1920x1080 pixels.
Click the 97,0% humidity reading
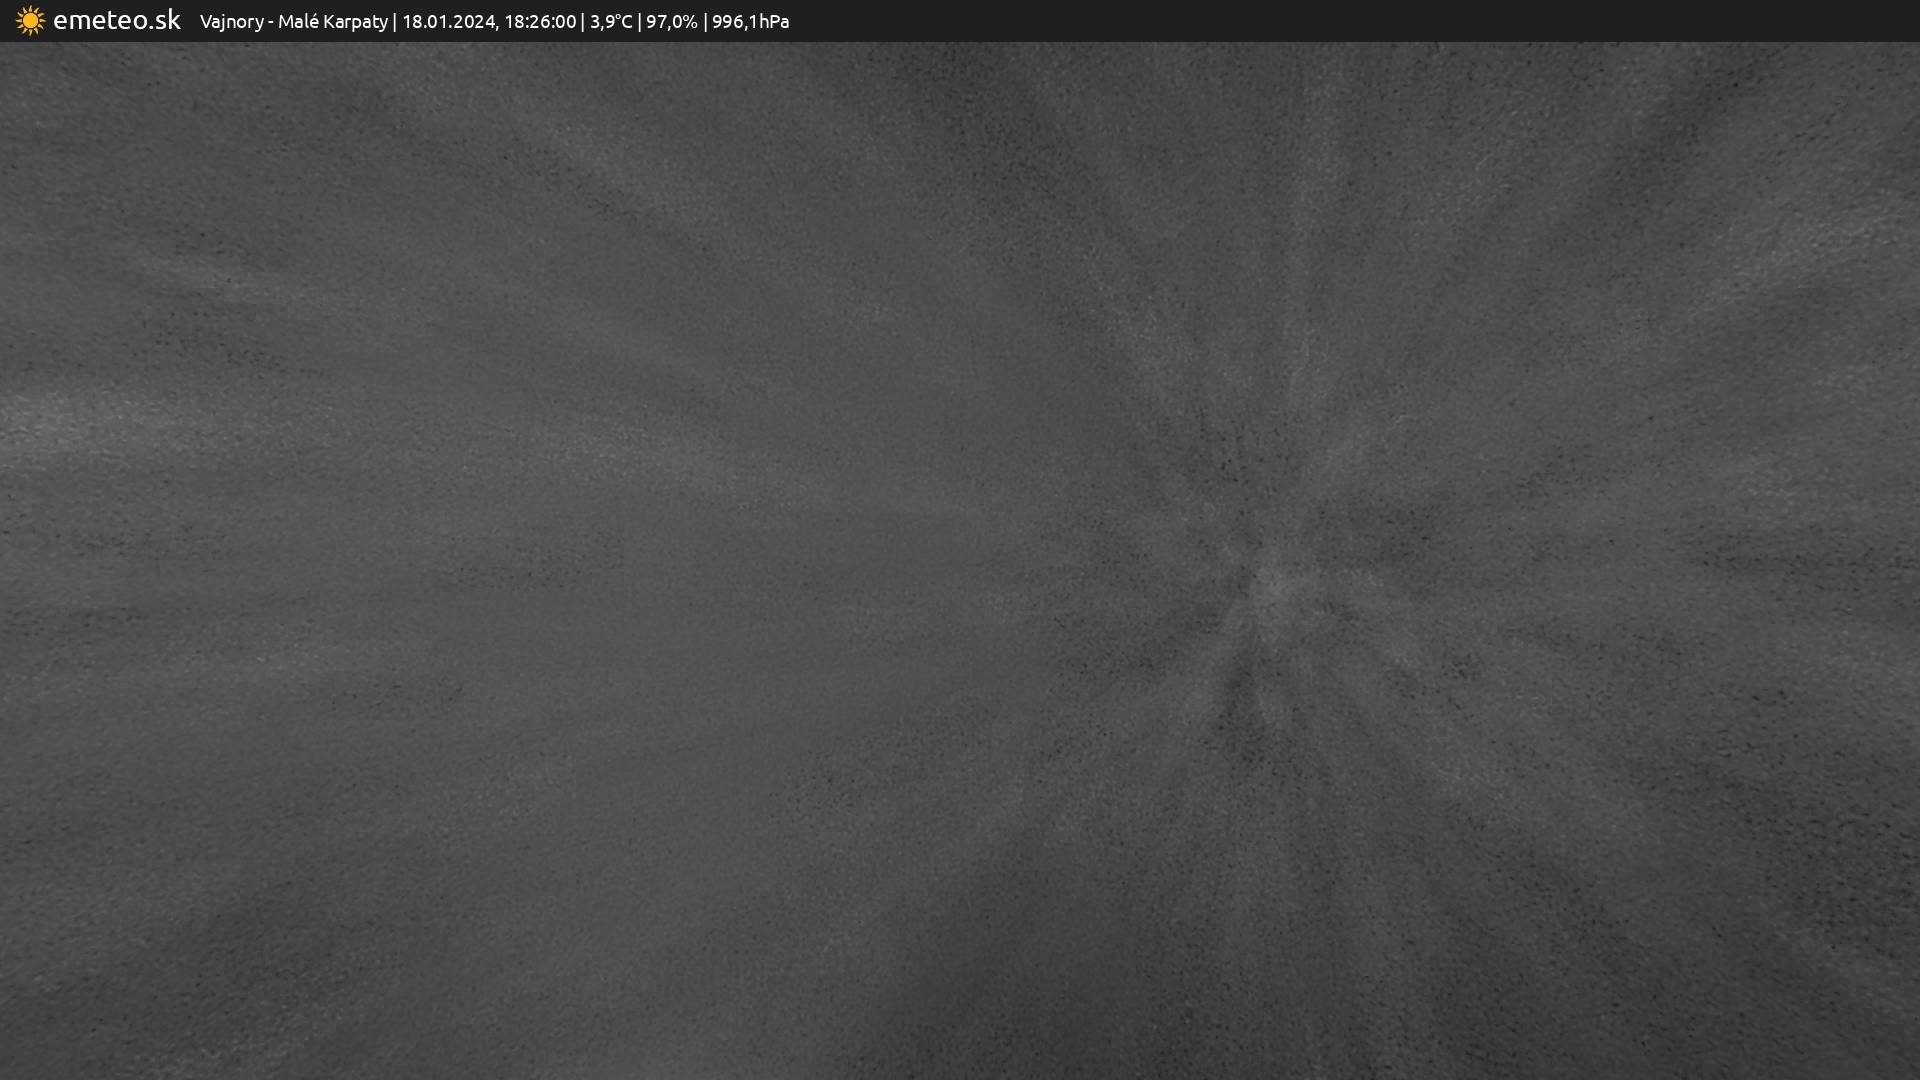coord(671,22)
